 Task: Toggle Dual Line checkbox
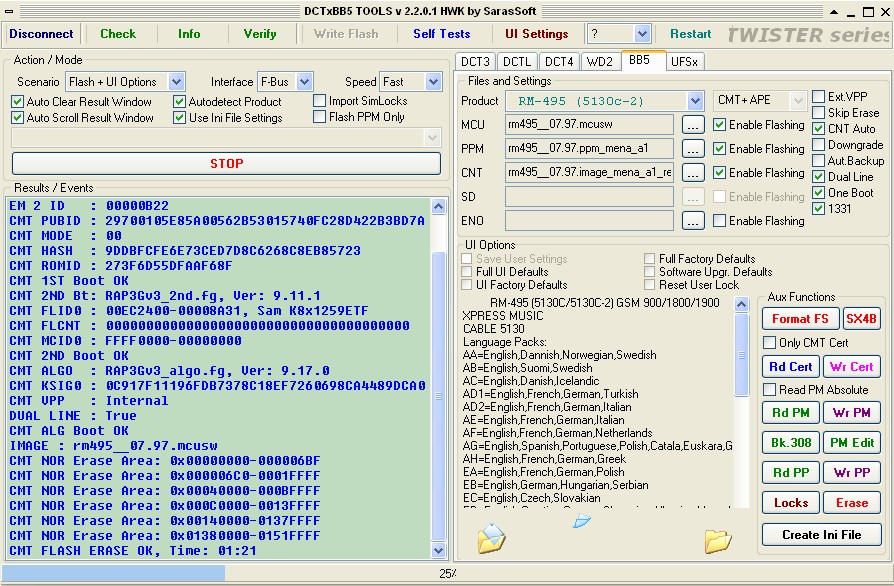(x=819, y=177)
